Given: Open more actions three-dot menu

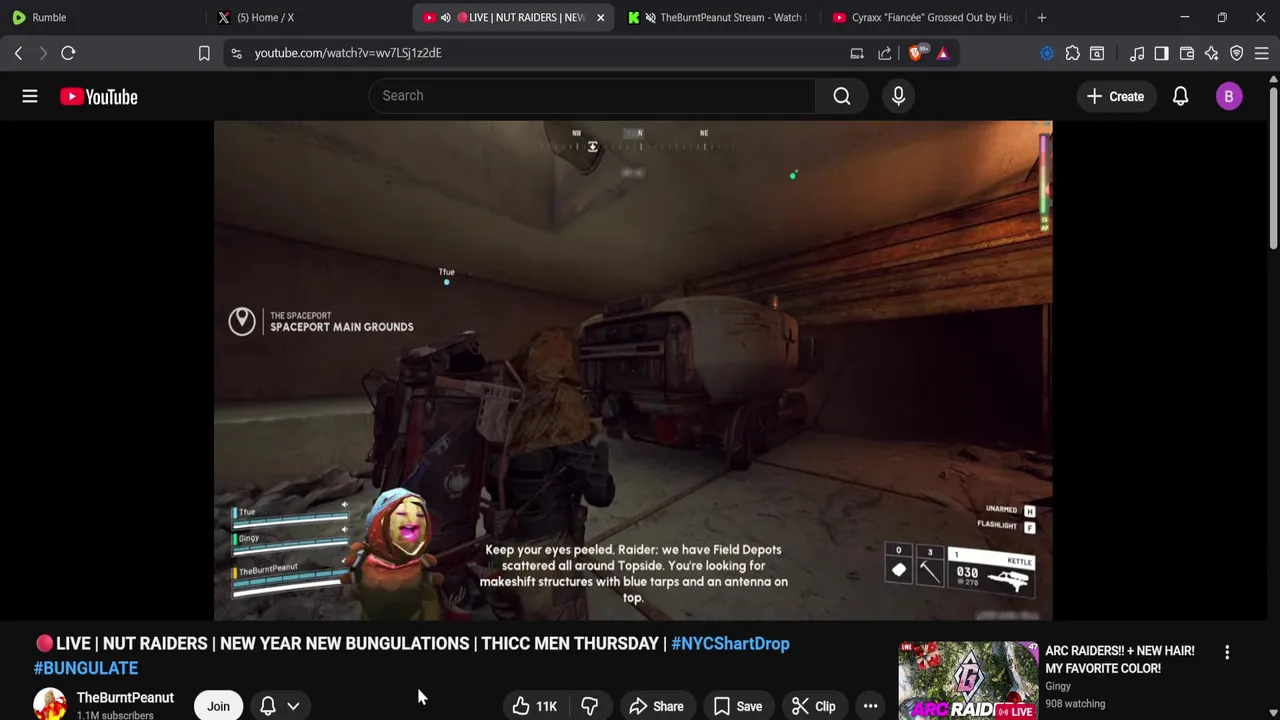Looking at the screenshot, I should pos(870,706).
